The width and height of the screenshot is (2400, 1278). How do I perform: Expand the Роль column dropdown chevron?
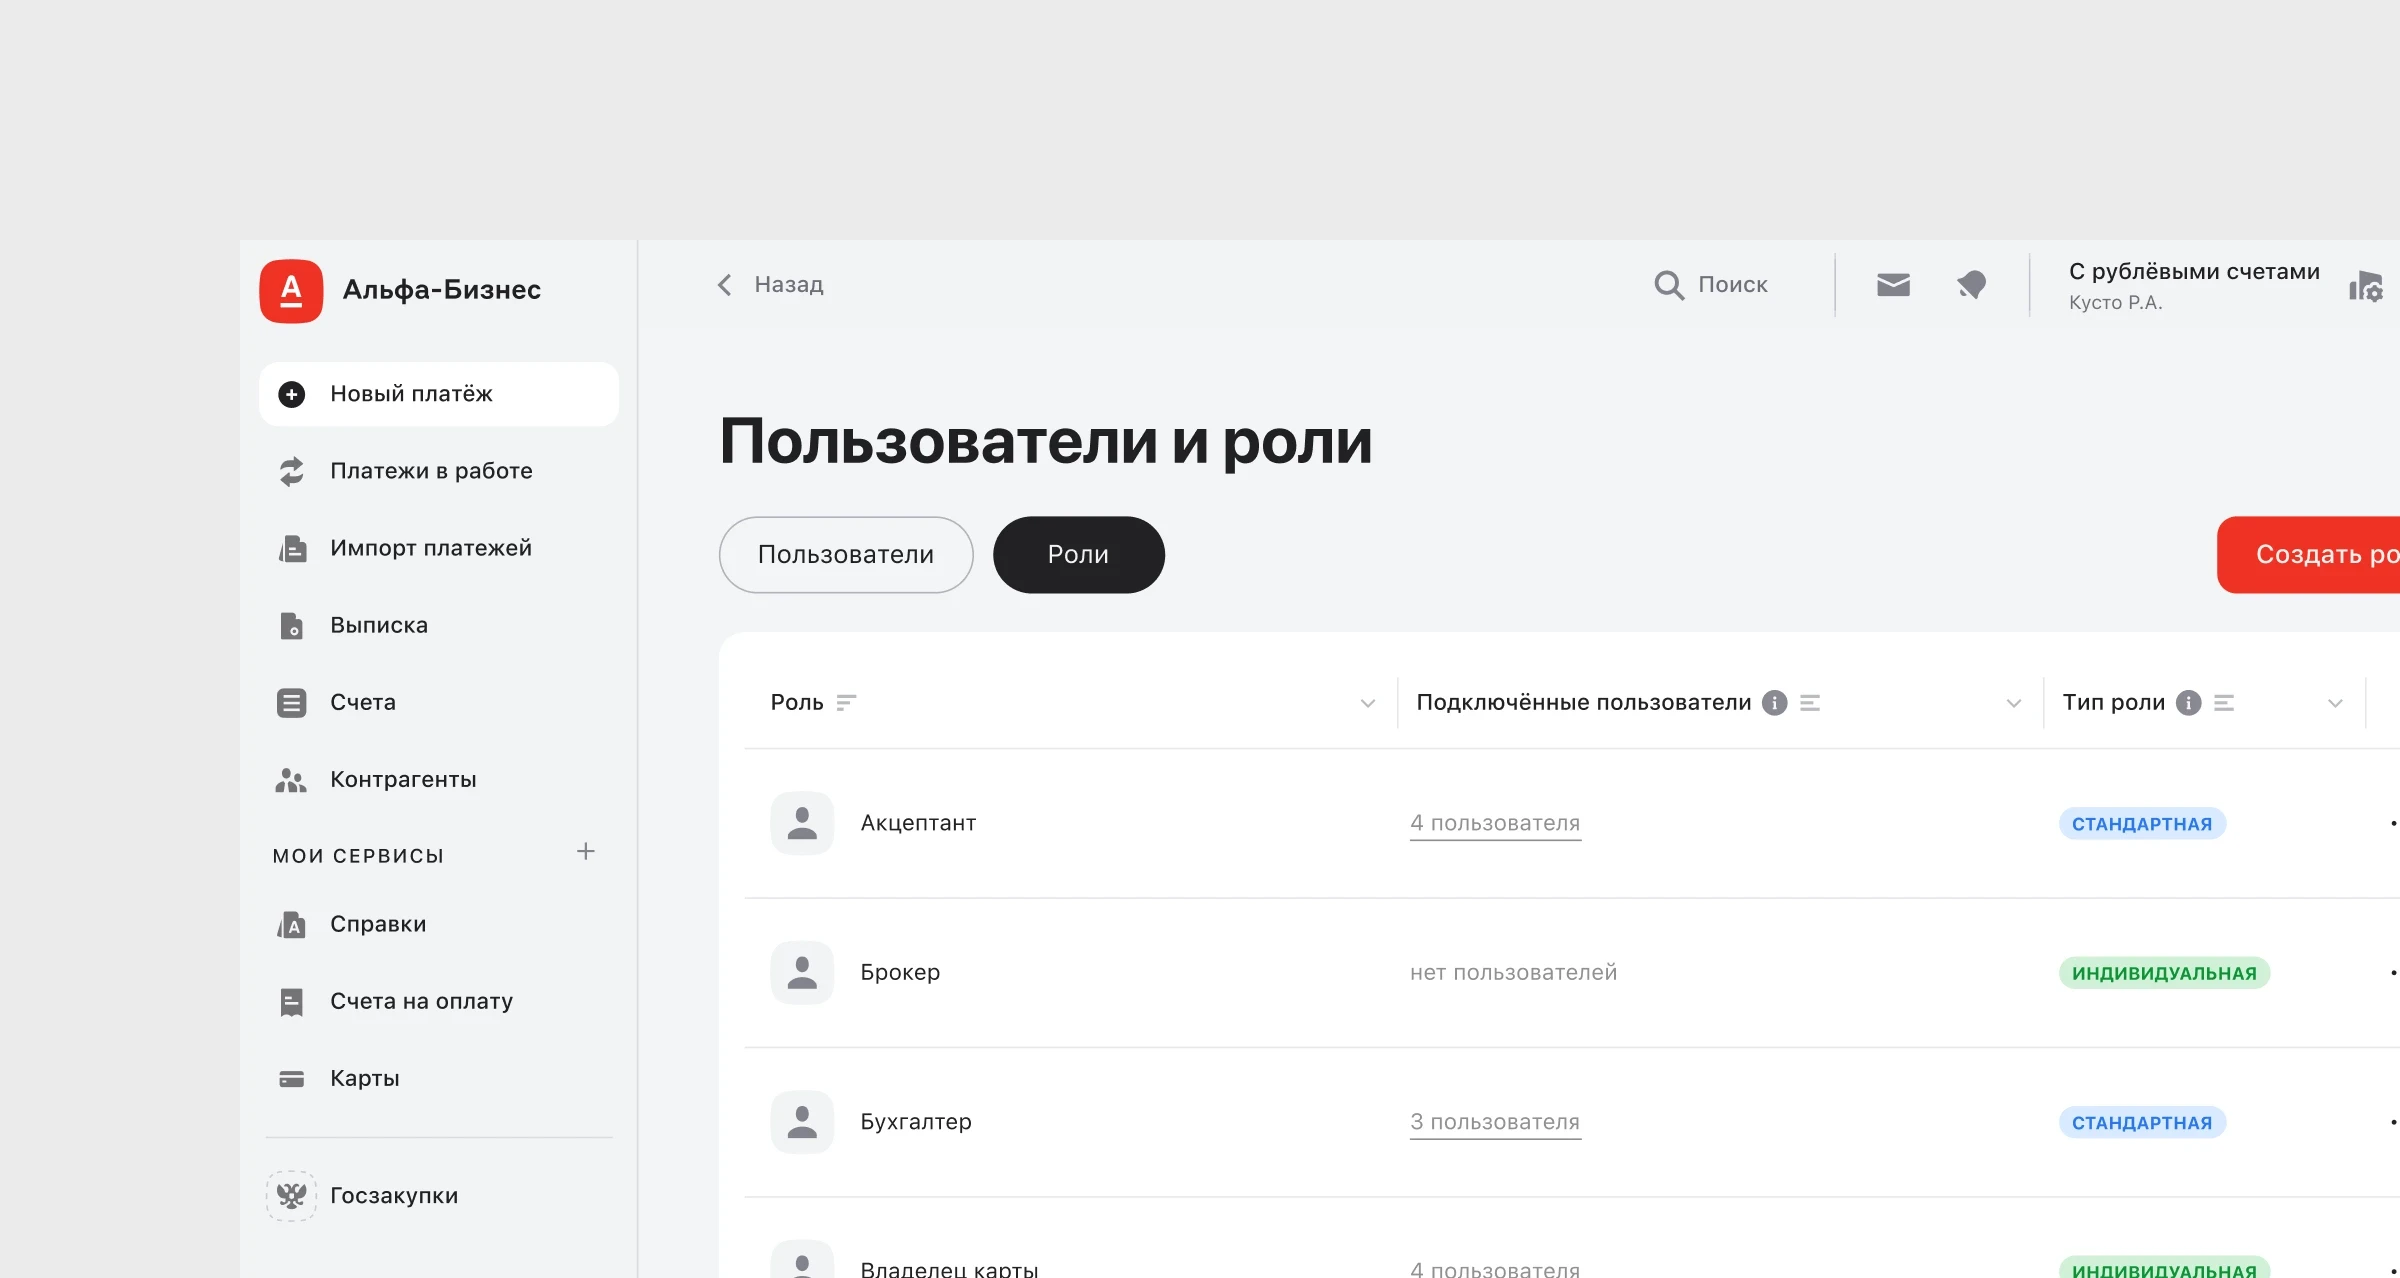point(1368,704)
